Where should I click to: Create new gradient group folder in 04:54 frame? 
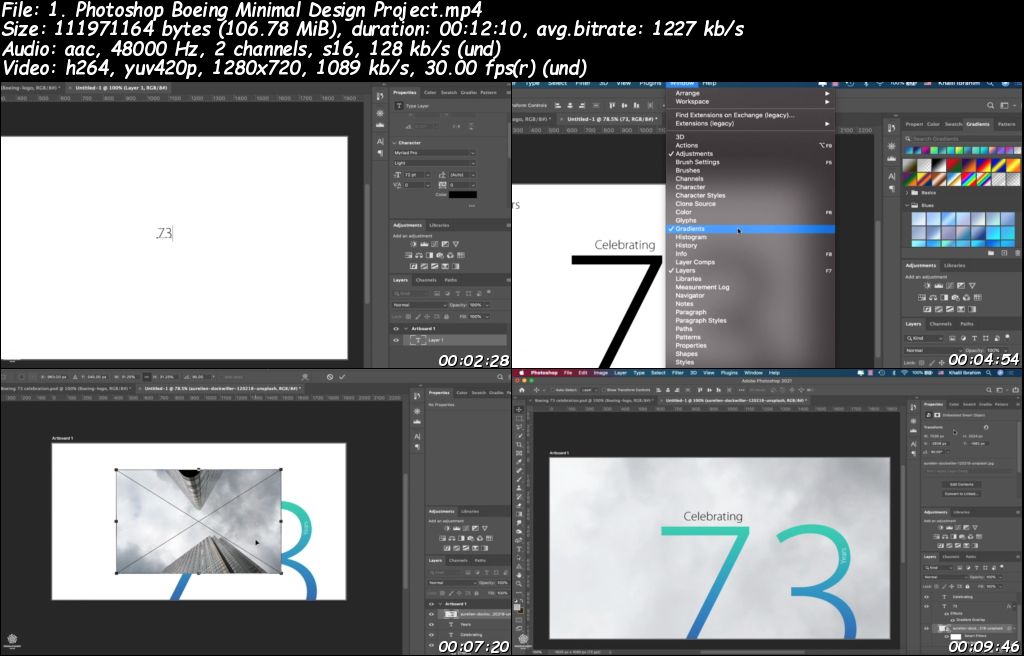click(x=991, y=253)
